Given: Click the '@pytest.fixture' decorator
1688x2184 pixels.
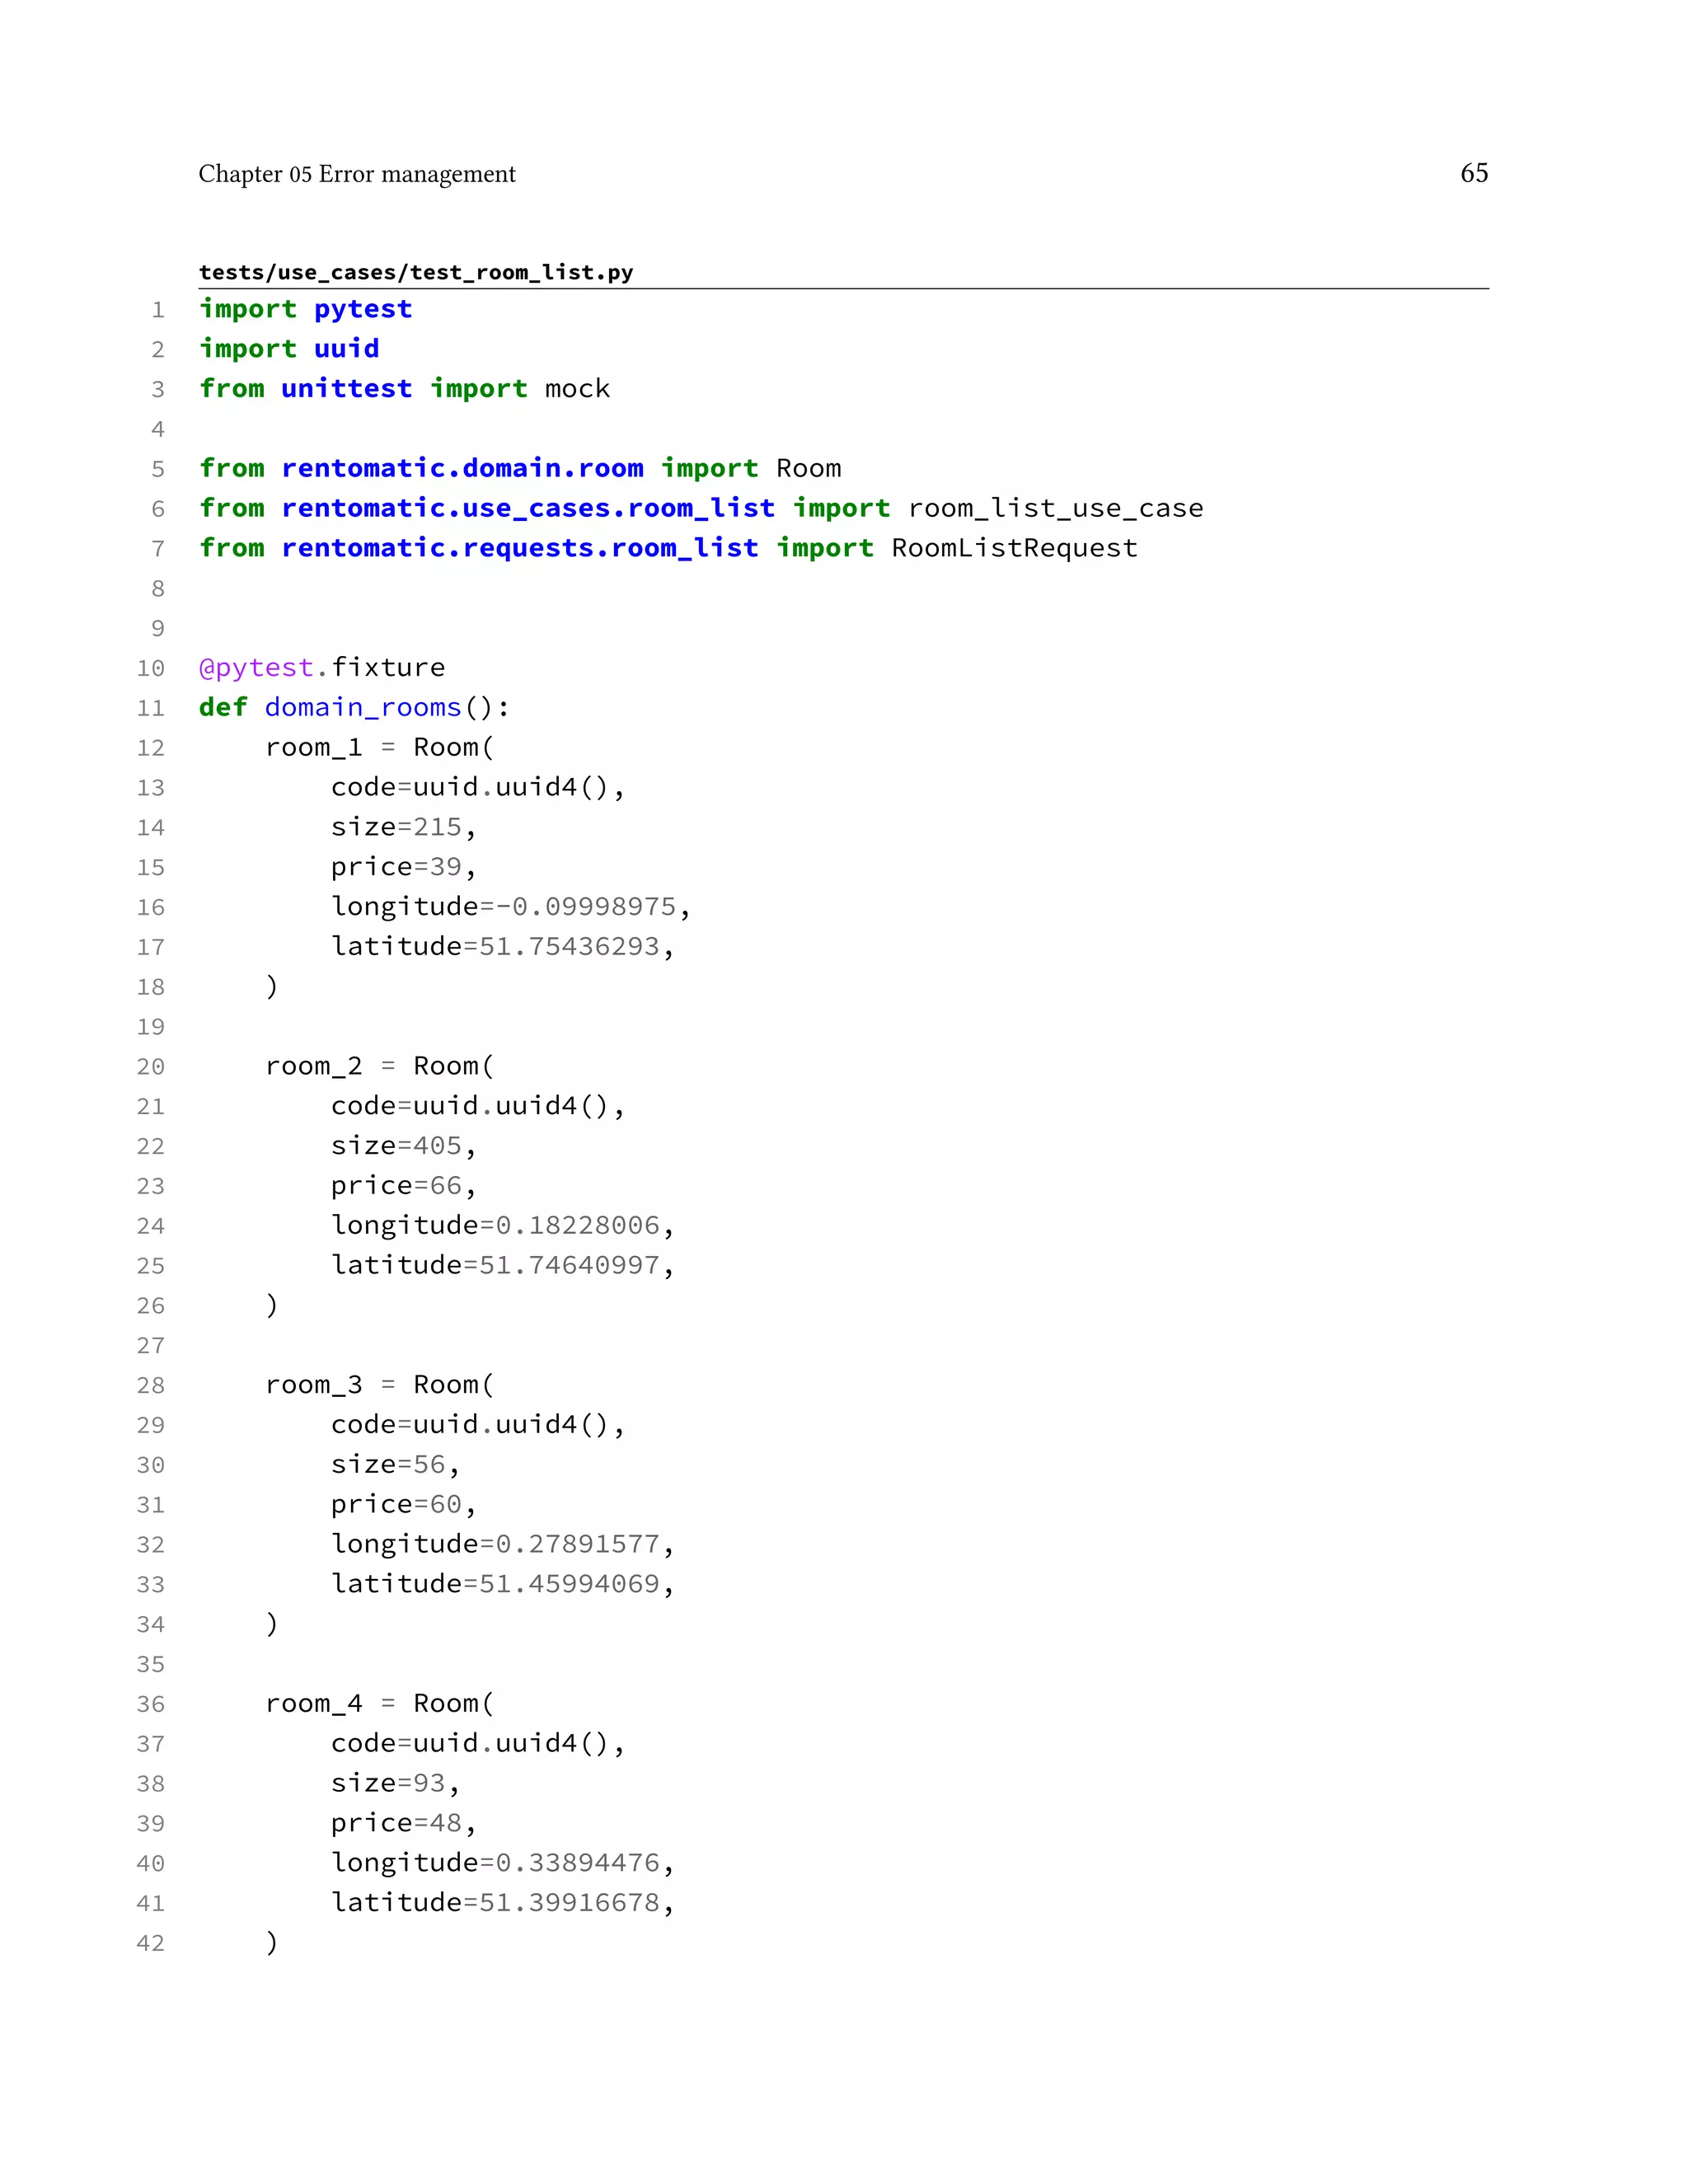Looking at the screenshot, I should coord(322,667).
